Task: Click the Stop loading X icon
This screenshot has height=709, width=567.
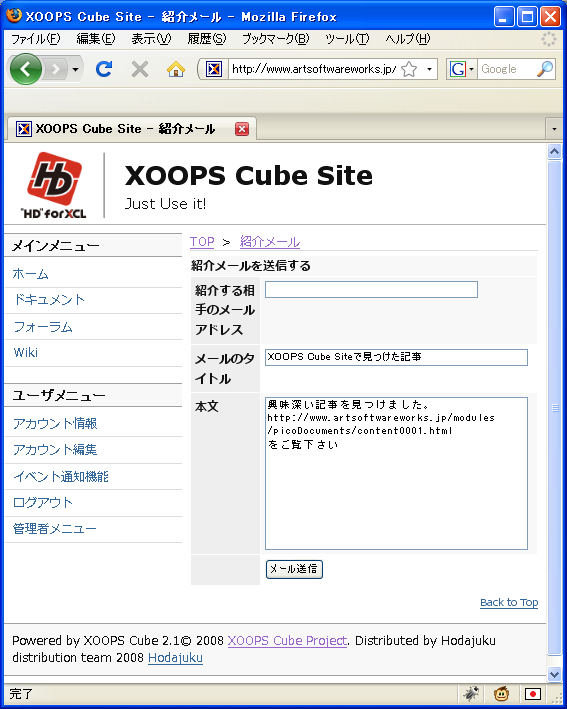Action: [140, 69]
